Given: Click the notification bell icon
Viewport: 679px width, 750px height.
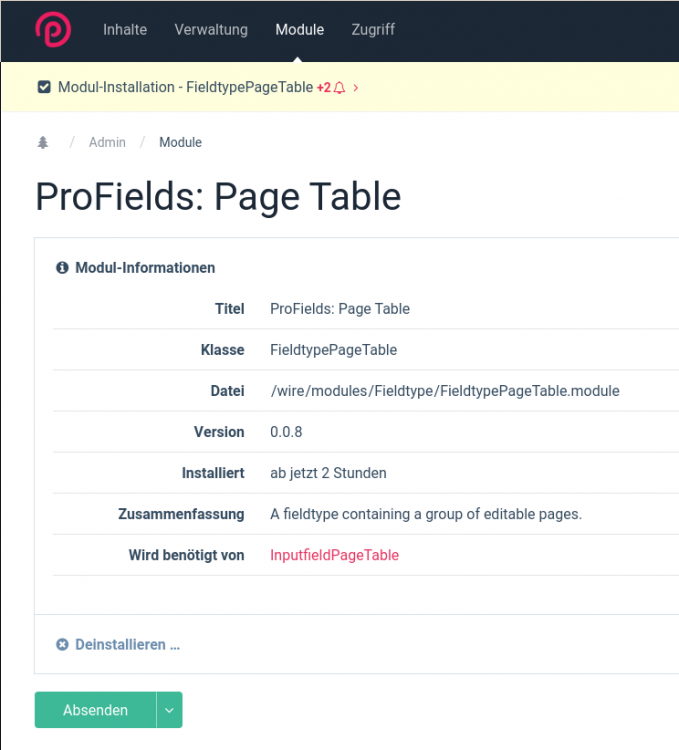Looking at the screenshot, I should pos(340,88).
